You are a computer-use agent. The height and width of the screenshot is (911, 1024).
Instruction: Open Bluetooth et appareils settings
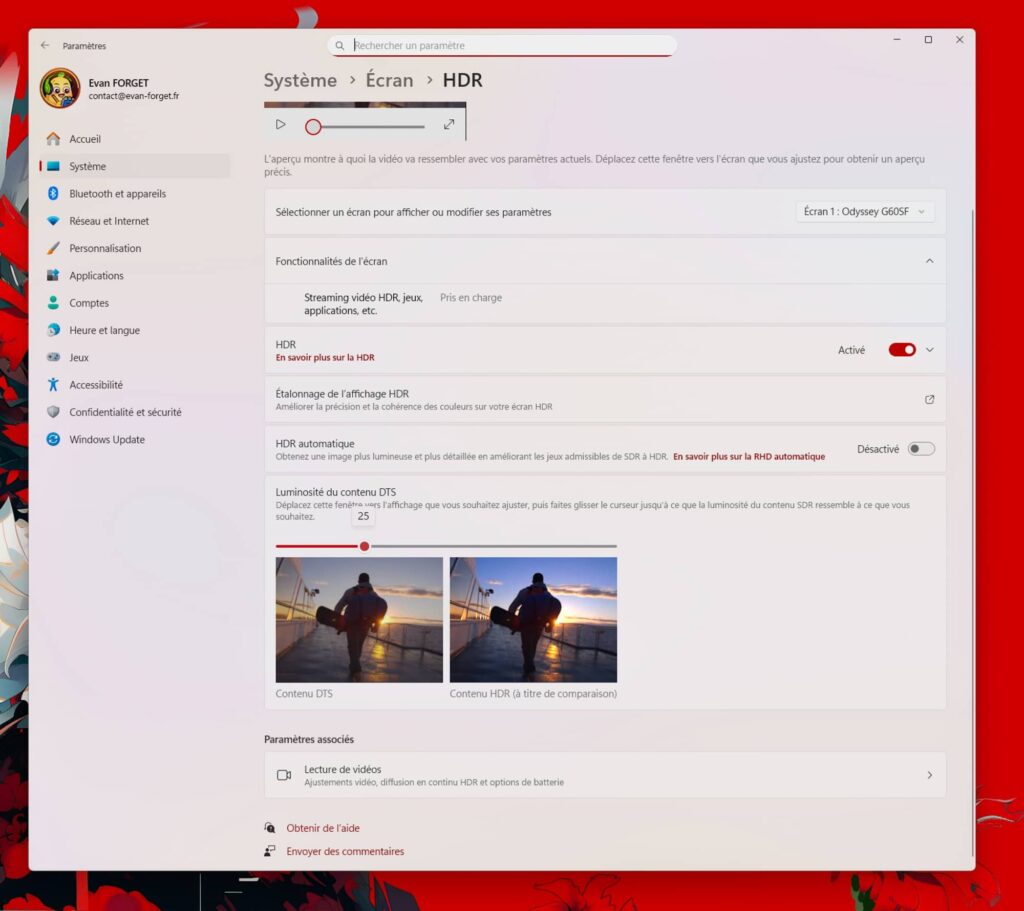pyautogui.click(x=117, y=194)
